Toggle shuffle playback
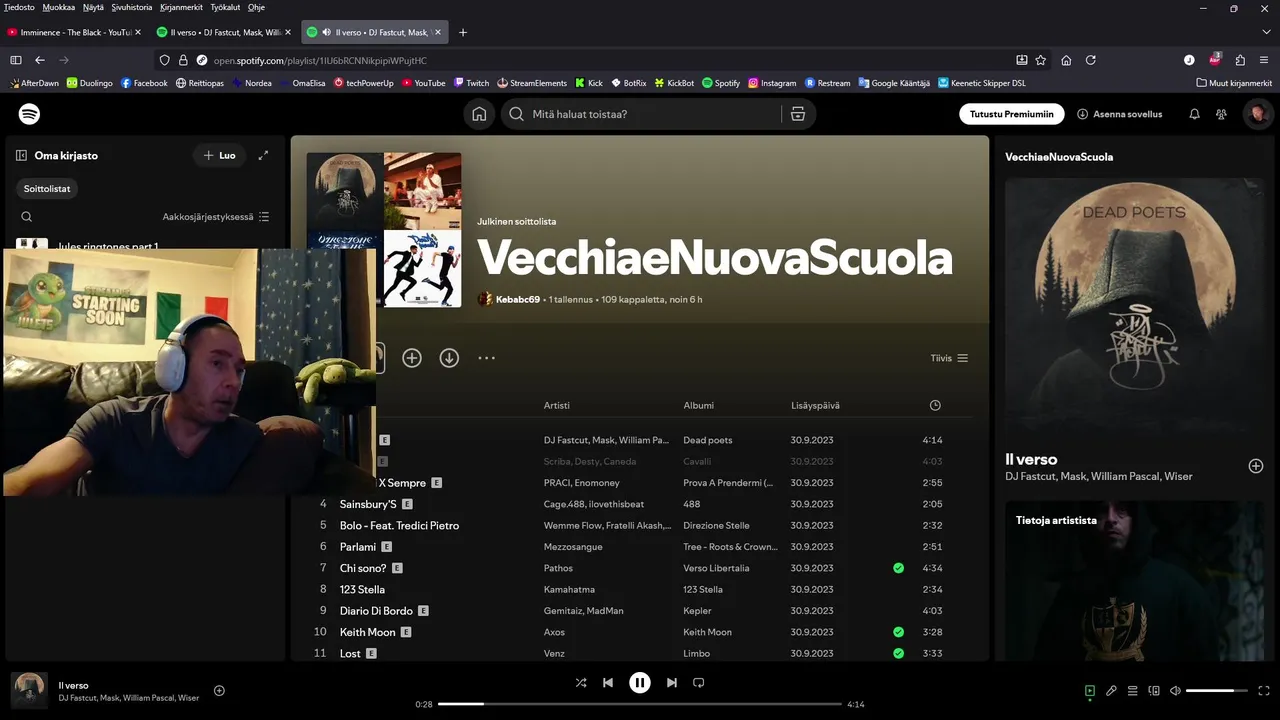The height and width of the screenshot is (720, 1280). [581, 683]
